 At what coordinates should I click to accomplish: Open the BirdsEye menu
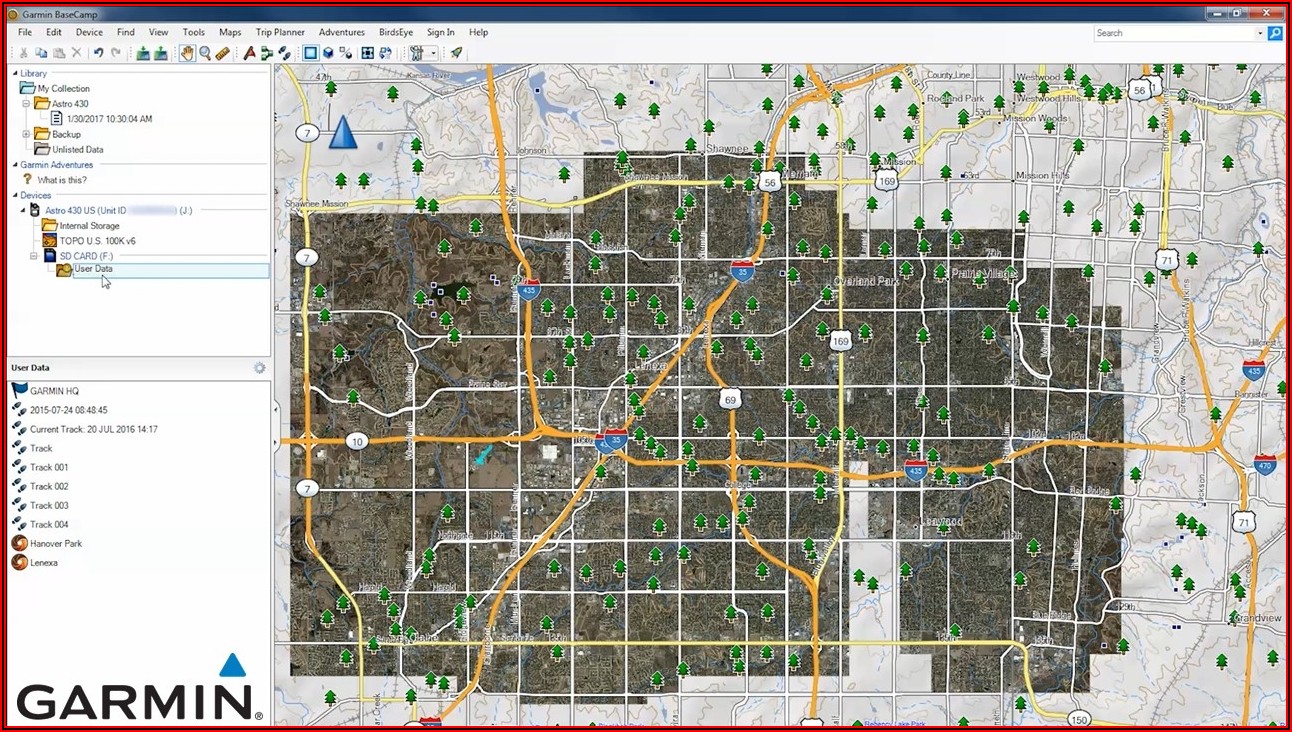[395, 32]
